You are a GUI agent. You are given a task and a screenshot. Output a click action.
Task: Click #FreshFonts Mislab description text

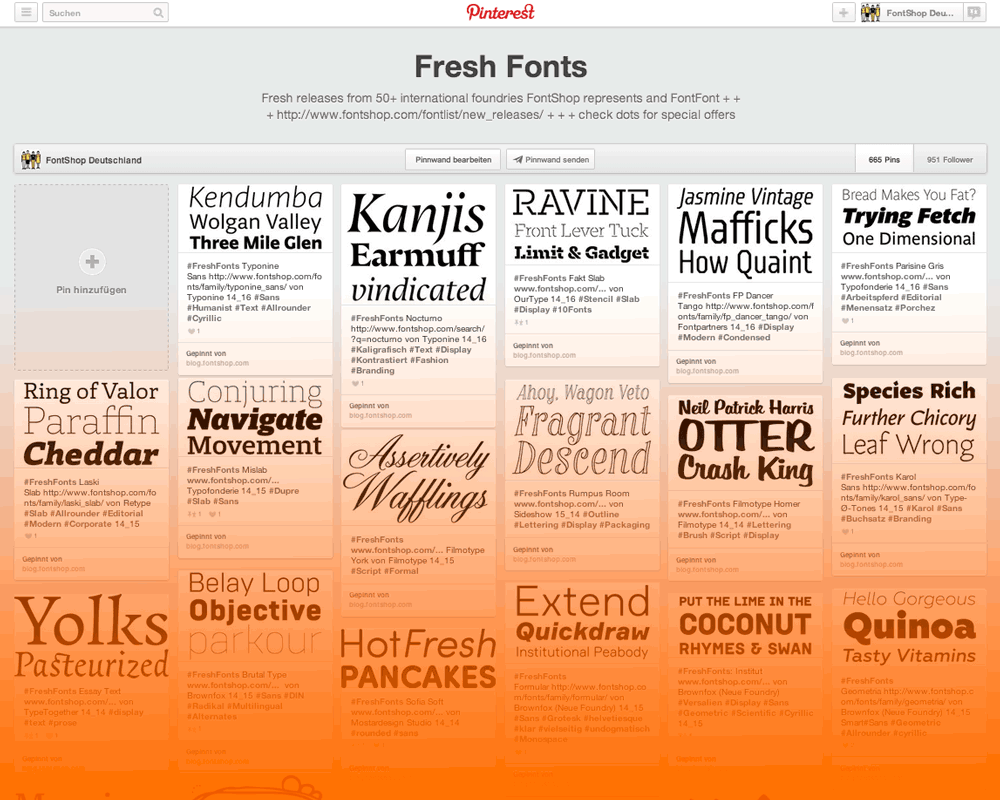coord(243,485)
